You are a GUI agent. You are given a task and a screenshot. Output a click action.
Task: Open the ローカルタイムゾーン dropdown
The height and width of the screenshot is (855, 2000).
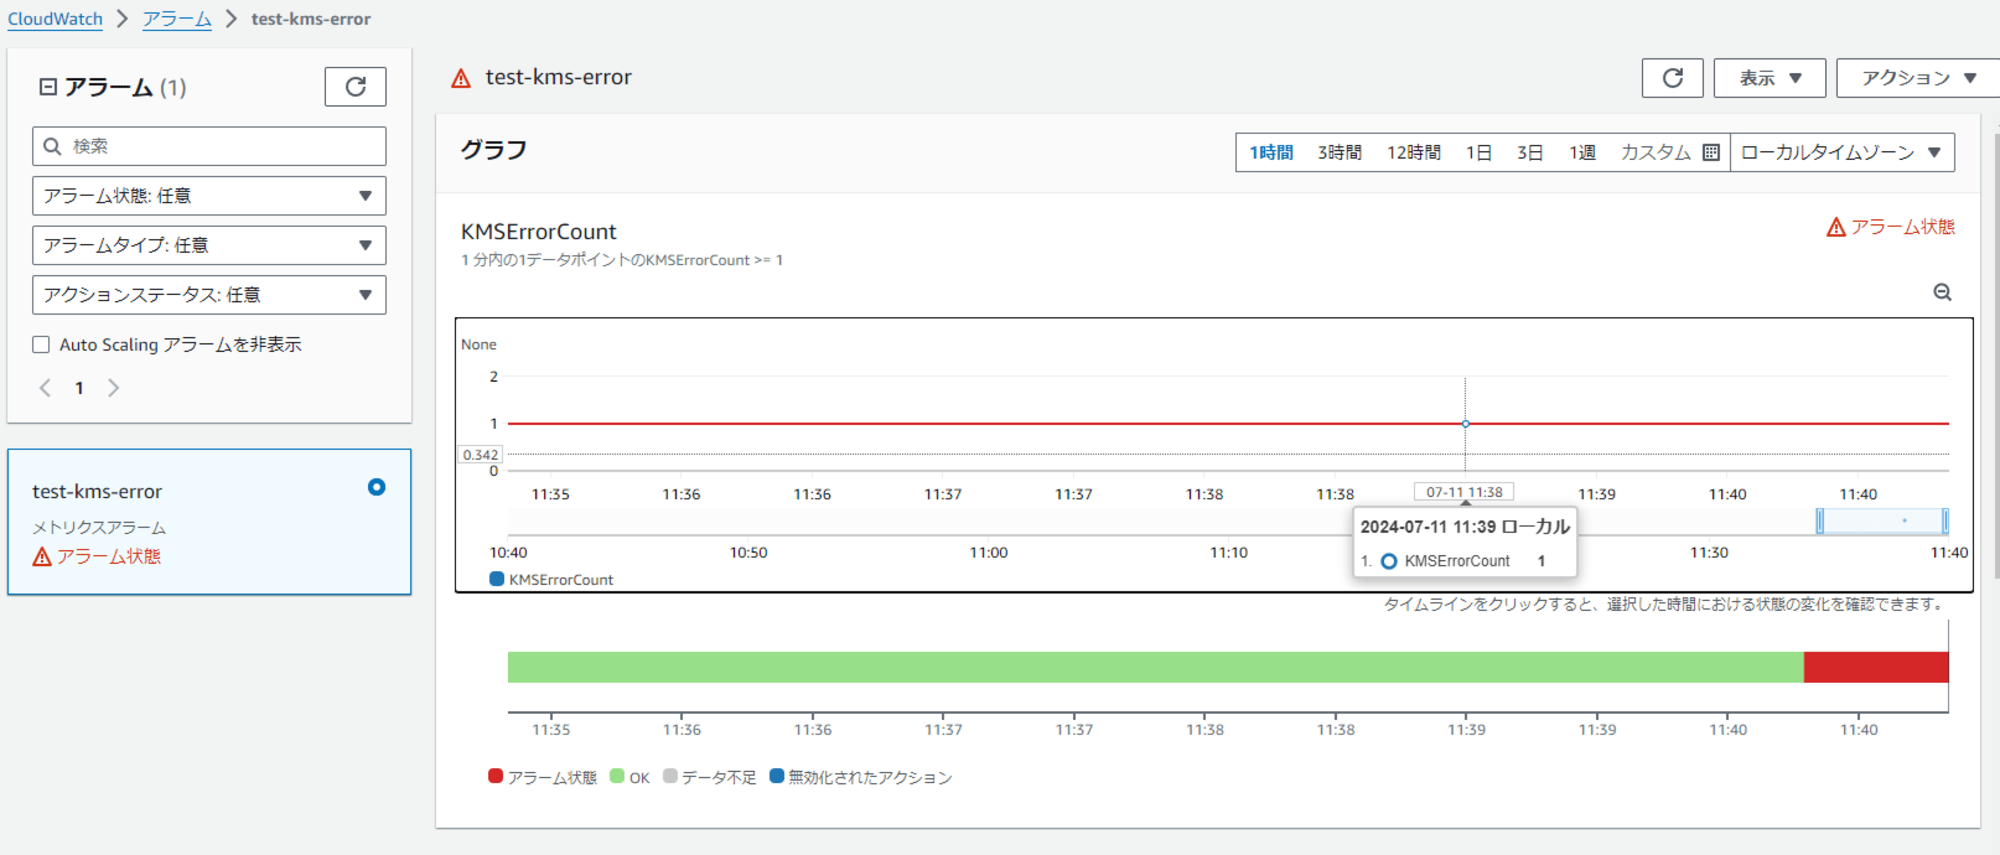coord(1842,152)
